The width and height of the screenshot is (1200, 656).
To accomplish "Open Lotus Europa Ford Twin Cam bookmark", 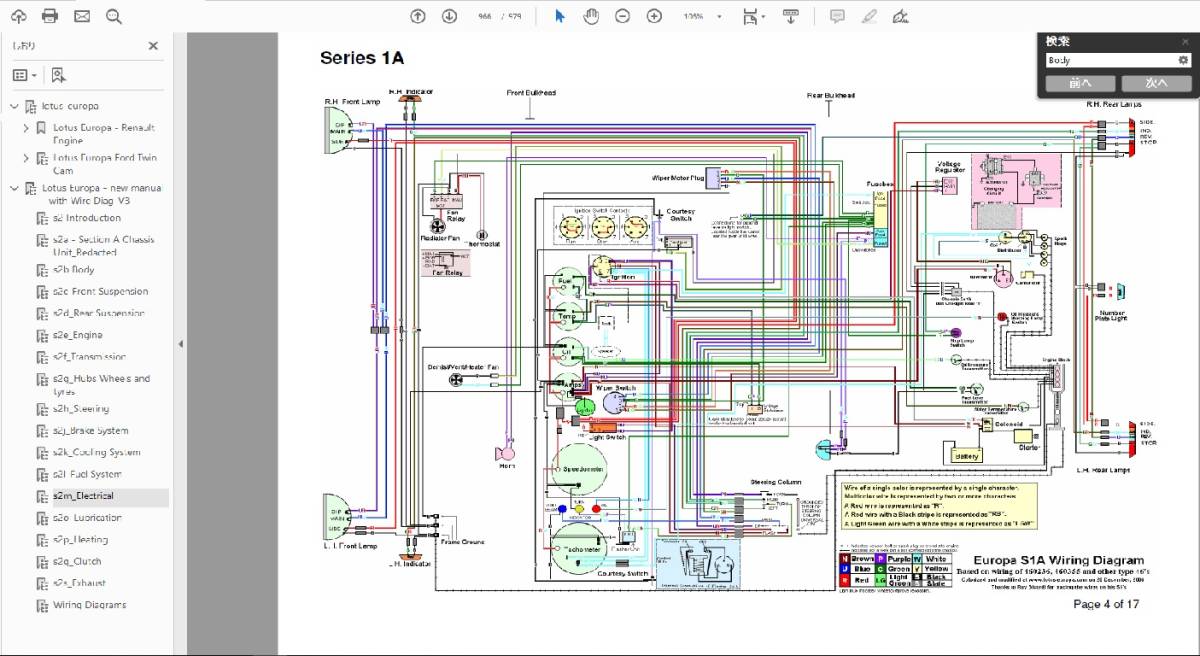I will (x=105, y=164).
